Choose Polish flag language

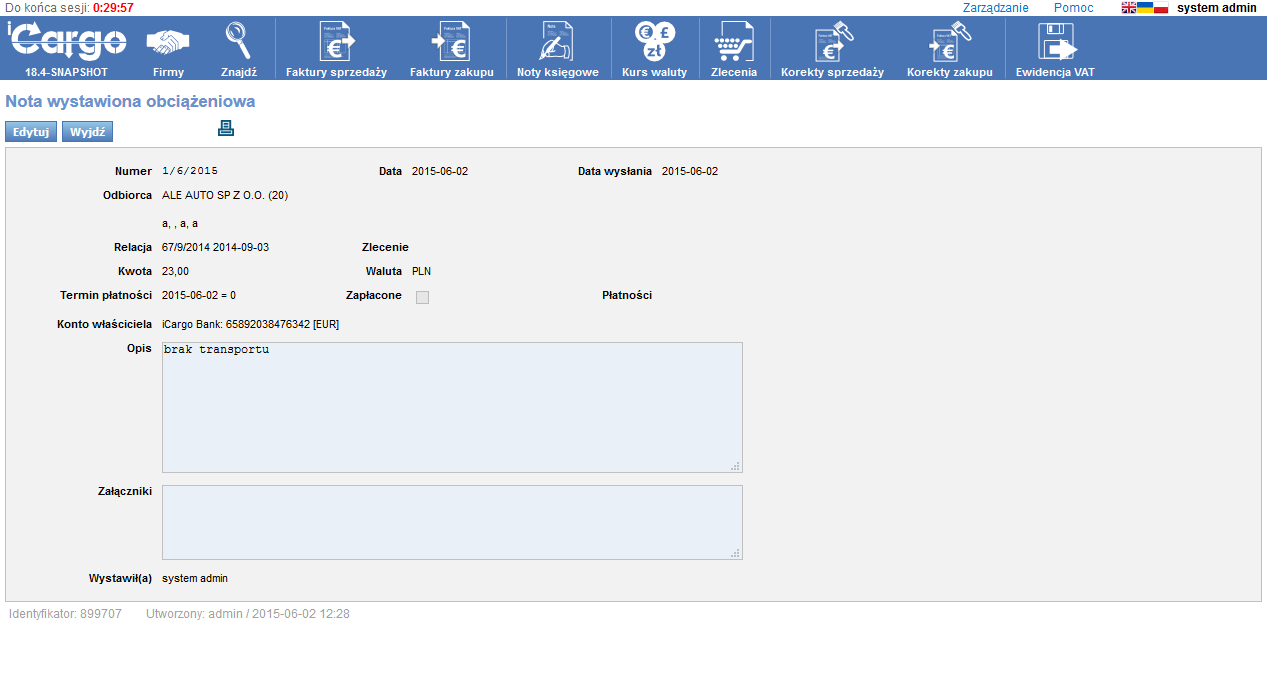click(x=1161, y=8)
